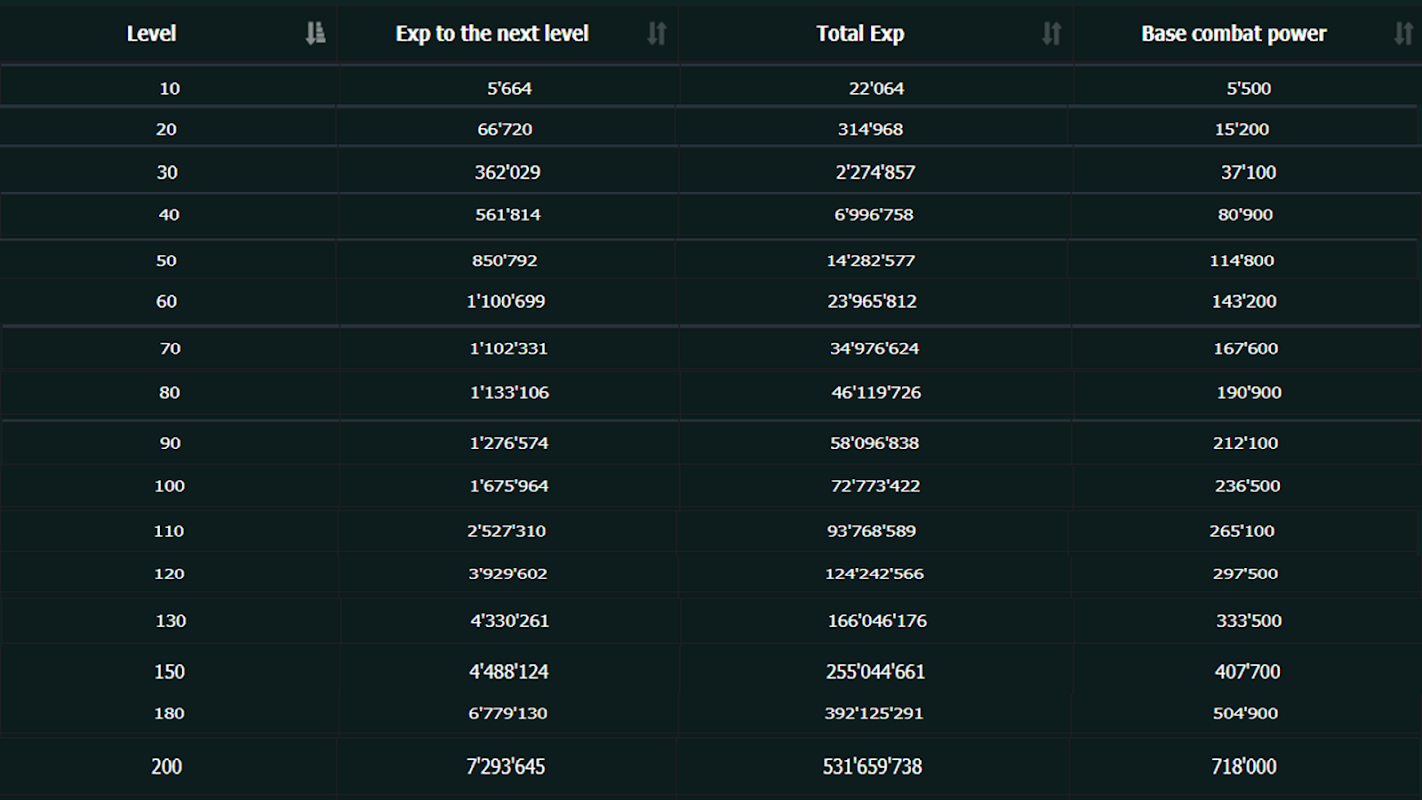Click the Base combat power header label
1422x800 pixels.
click(1233, 34)
